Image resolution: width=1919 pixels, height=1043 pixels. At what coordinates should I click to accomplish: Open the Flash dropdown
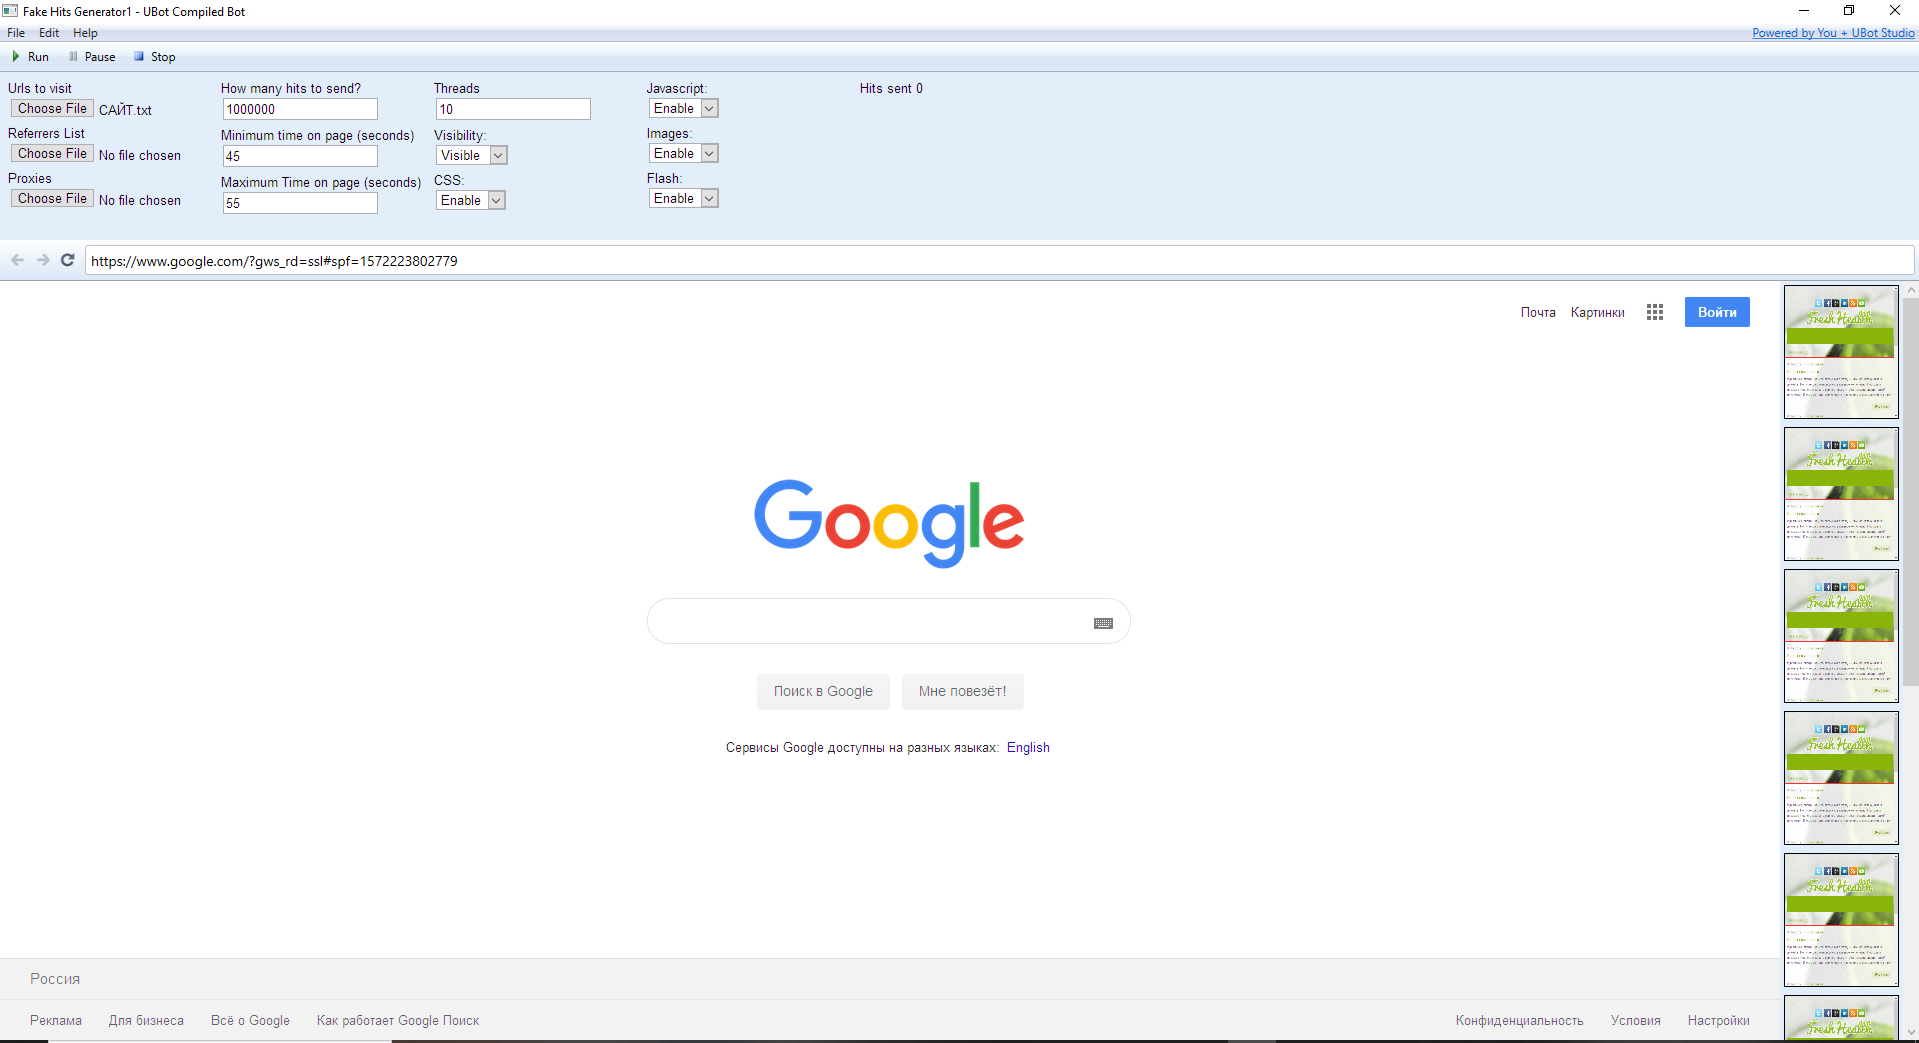pos(684,198)
